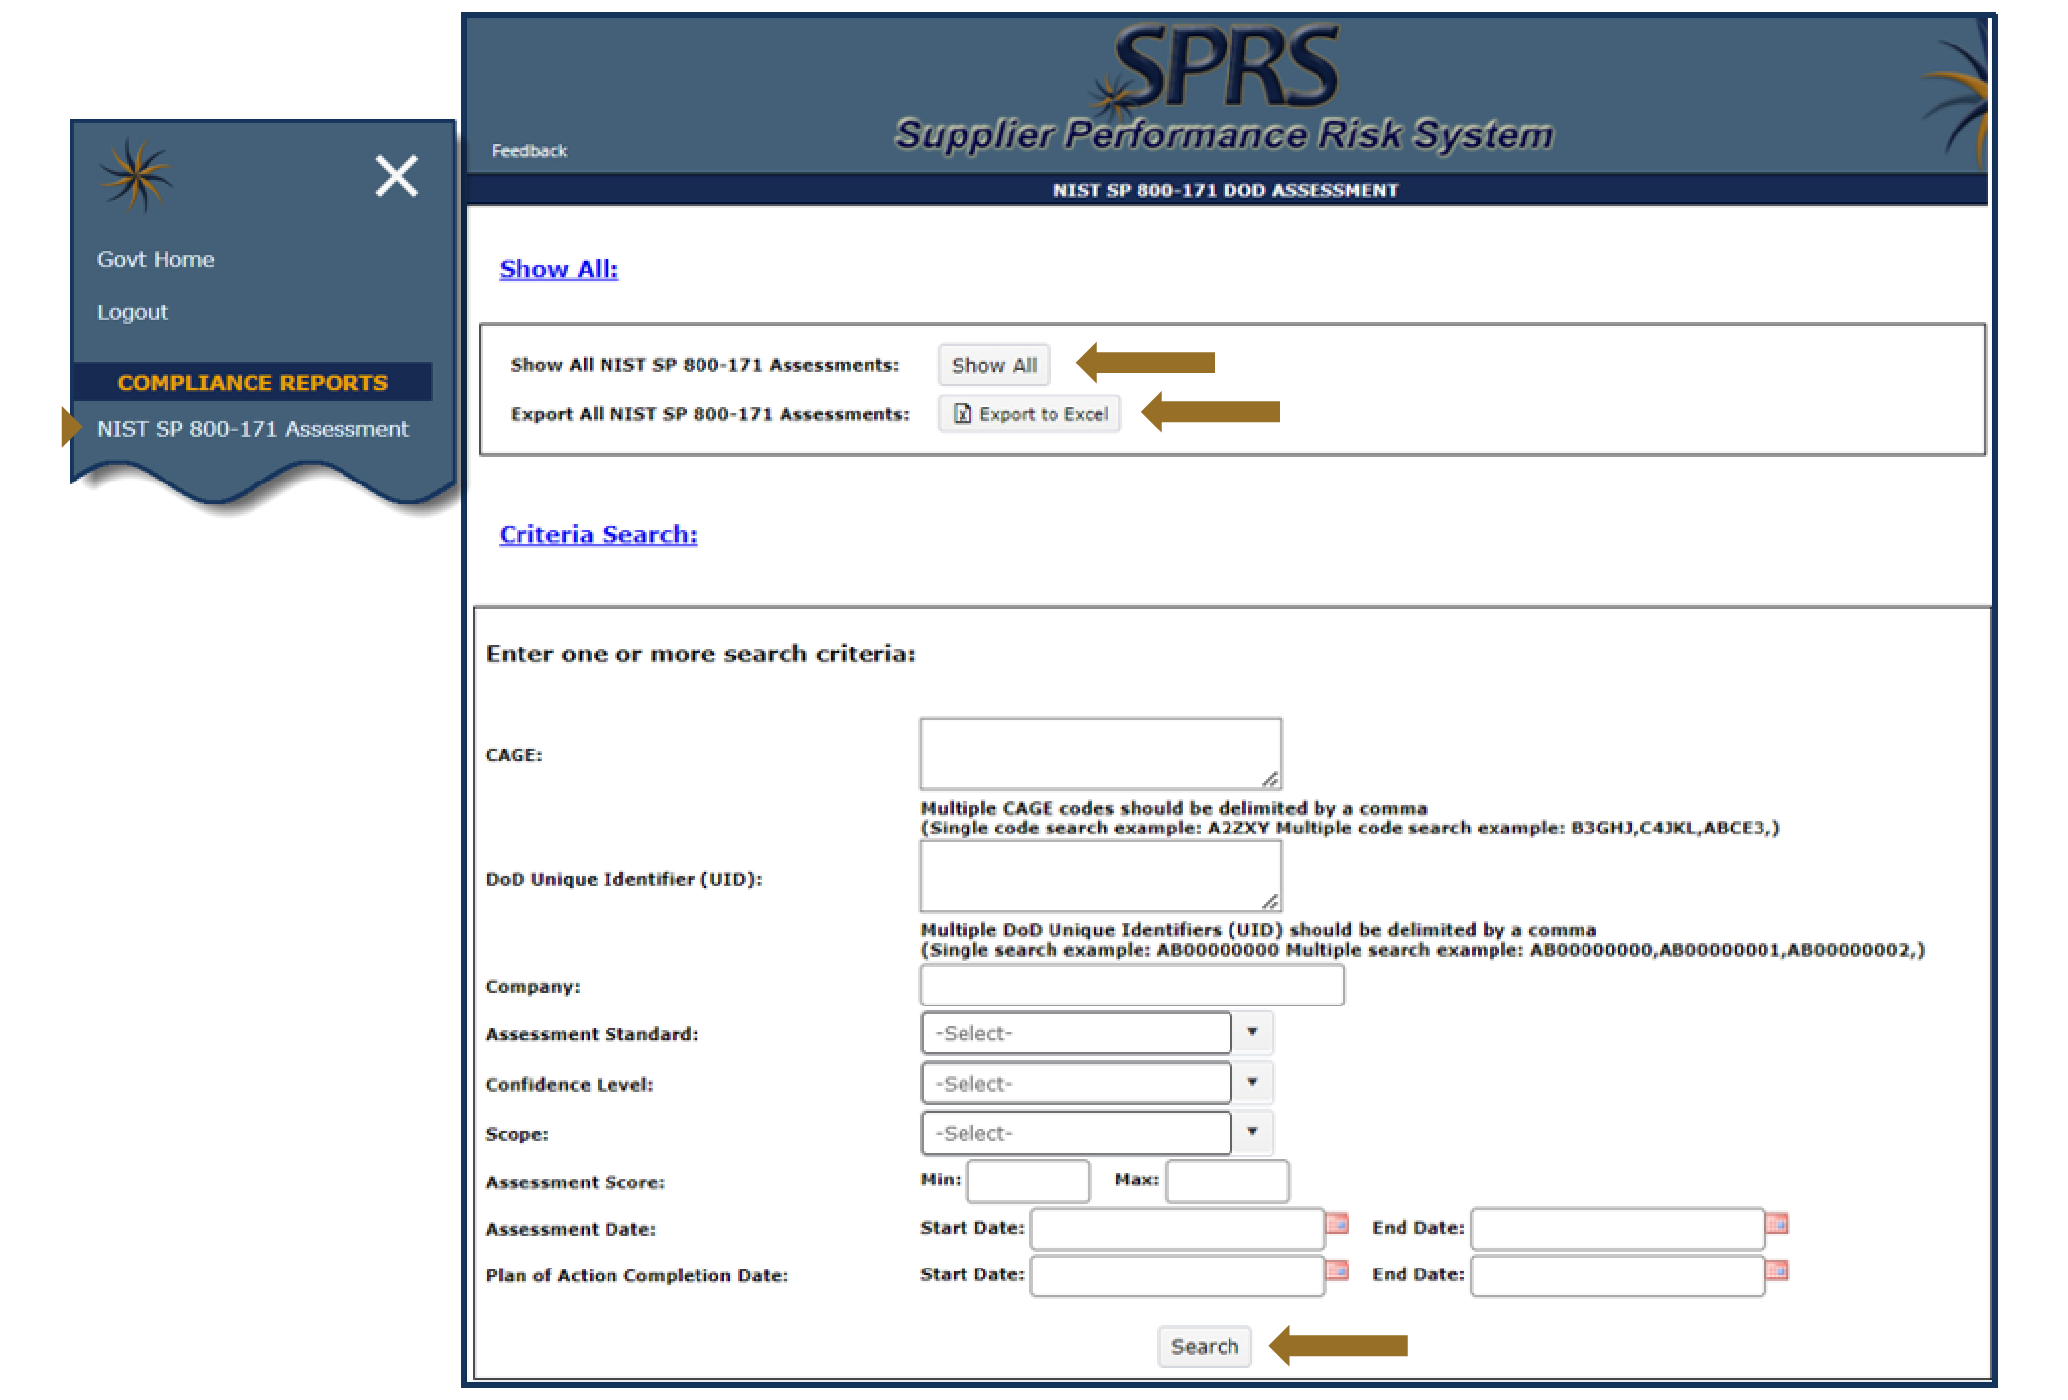Click the Confidence Level dropdown arrow
Image resolution: width=2068 pixels, height=1400 pixels.
[x=1252, y=1082]
